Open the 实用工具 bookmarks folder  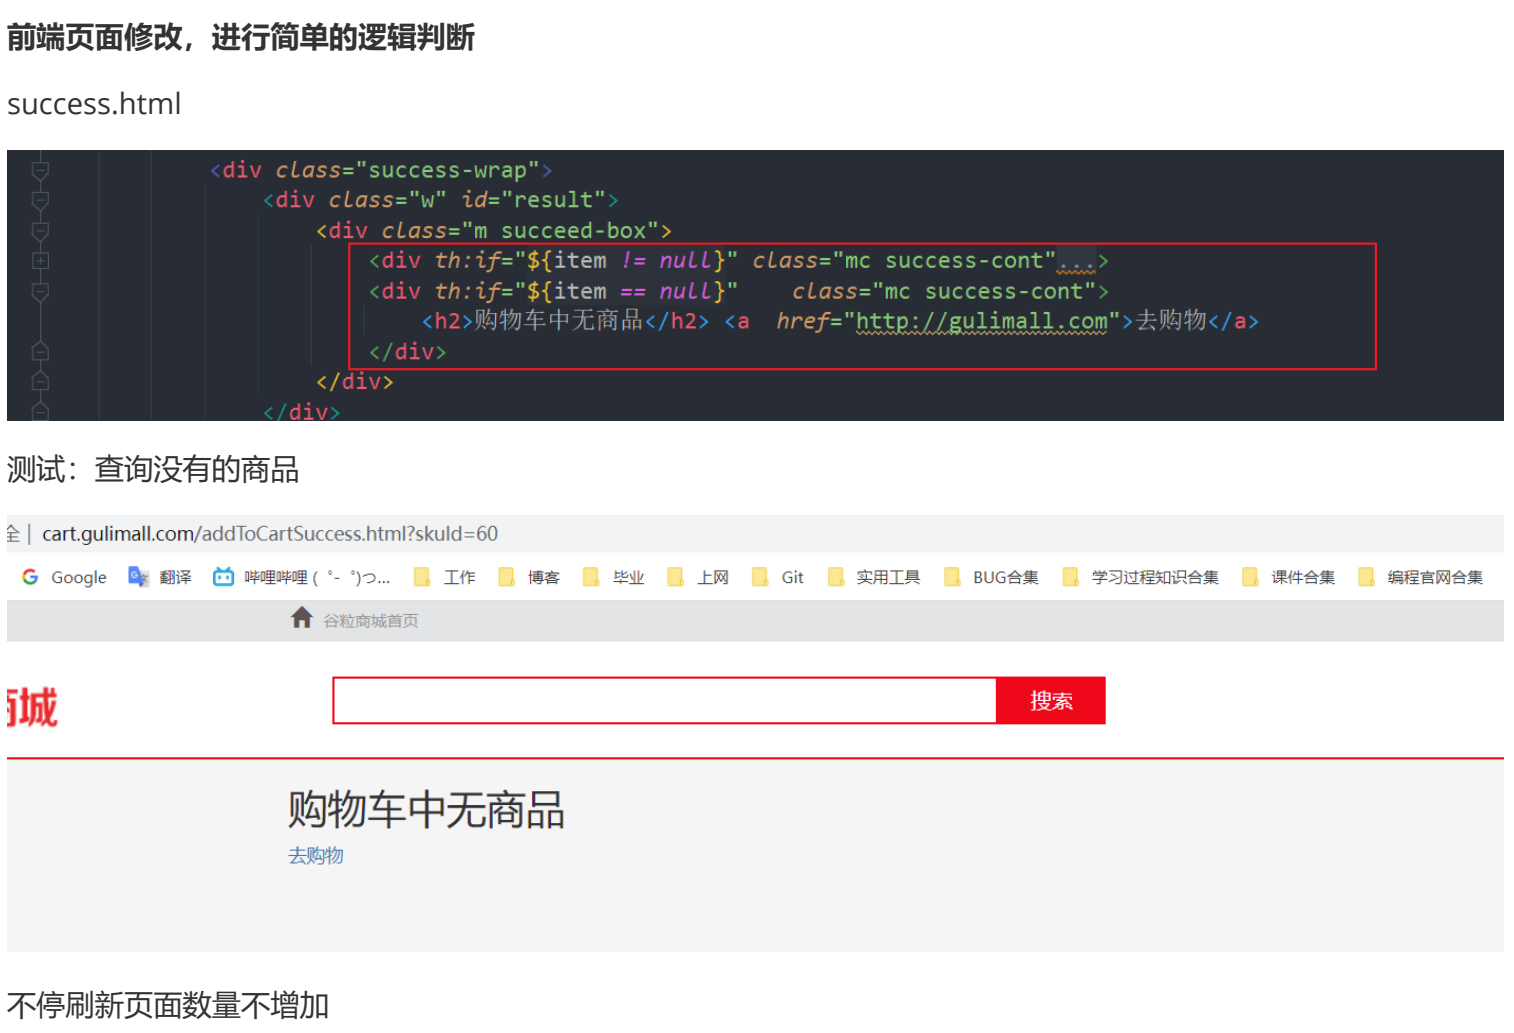874,577
